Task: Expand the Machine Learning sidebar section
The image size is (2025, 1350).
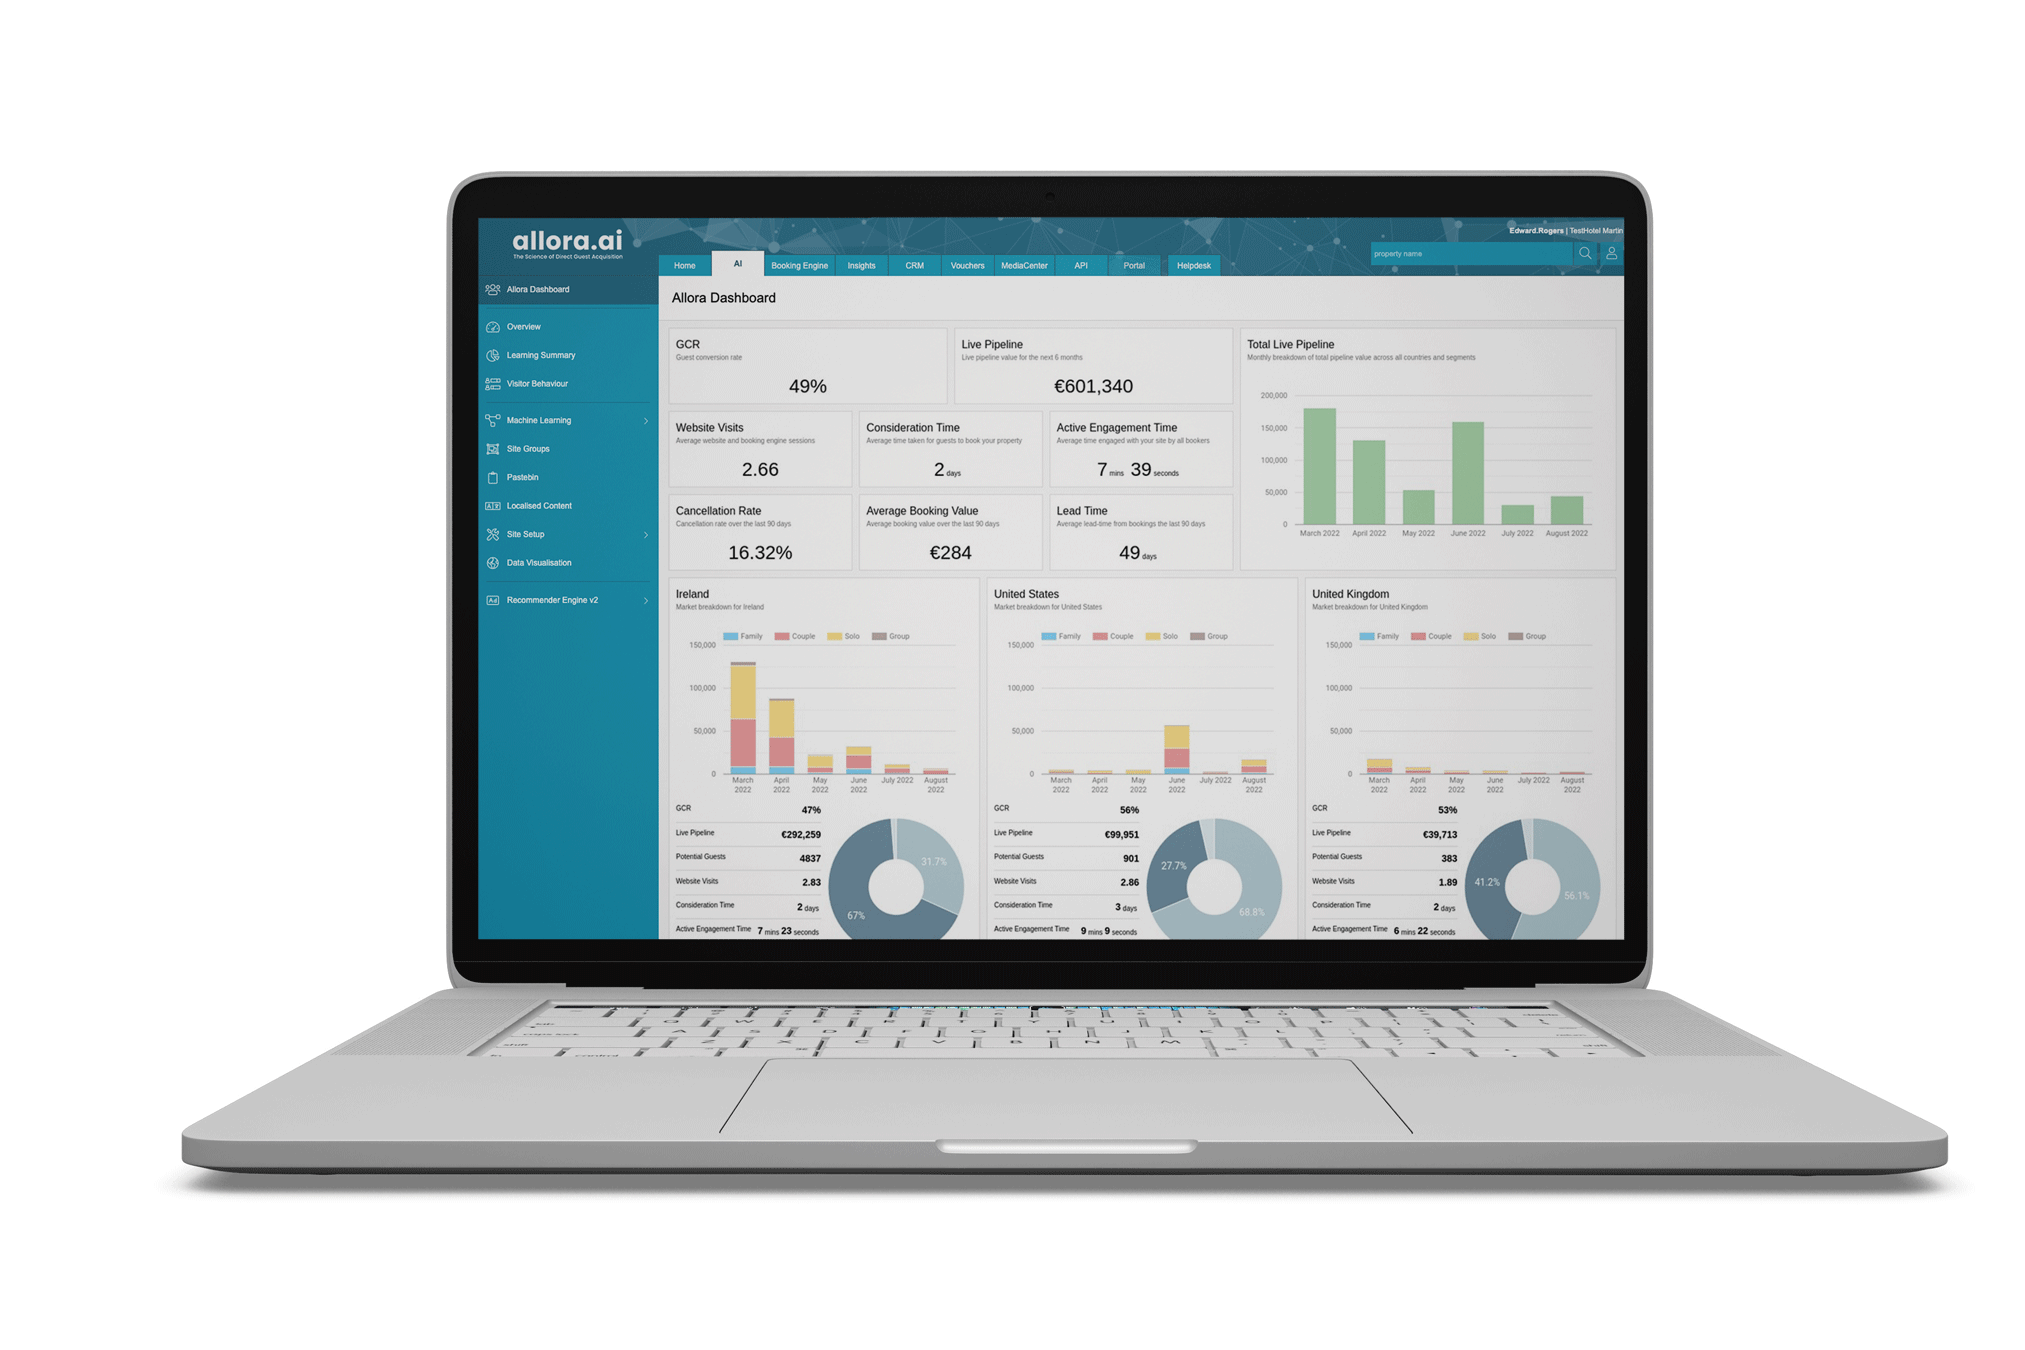Action: pyautogui.click(x=643, y=419)
